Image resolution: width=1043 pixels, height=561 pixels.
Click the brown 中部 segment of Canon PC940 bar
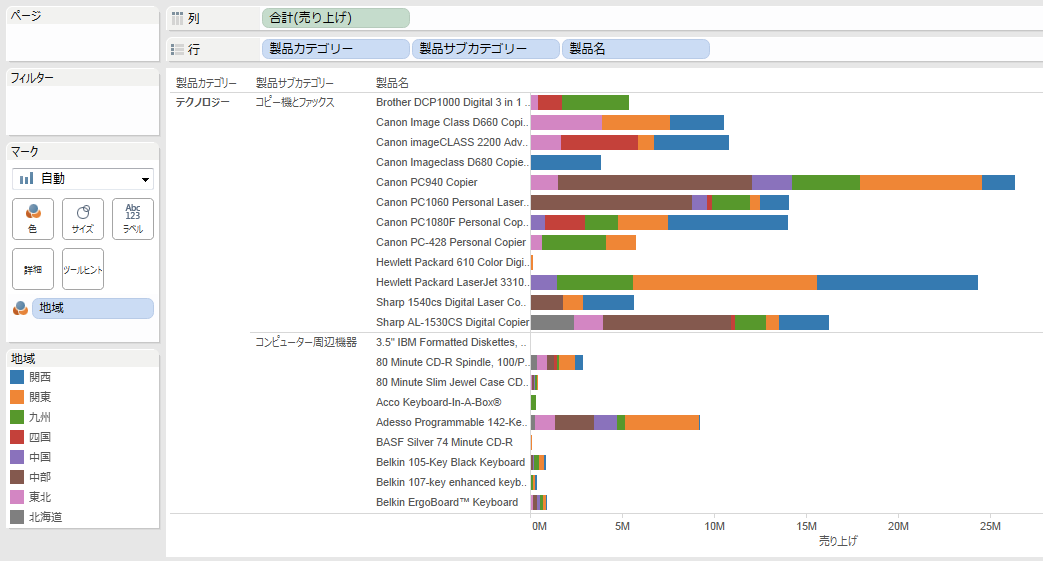[655, 182]
